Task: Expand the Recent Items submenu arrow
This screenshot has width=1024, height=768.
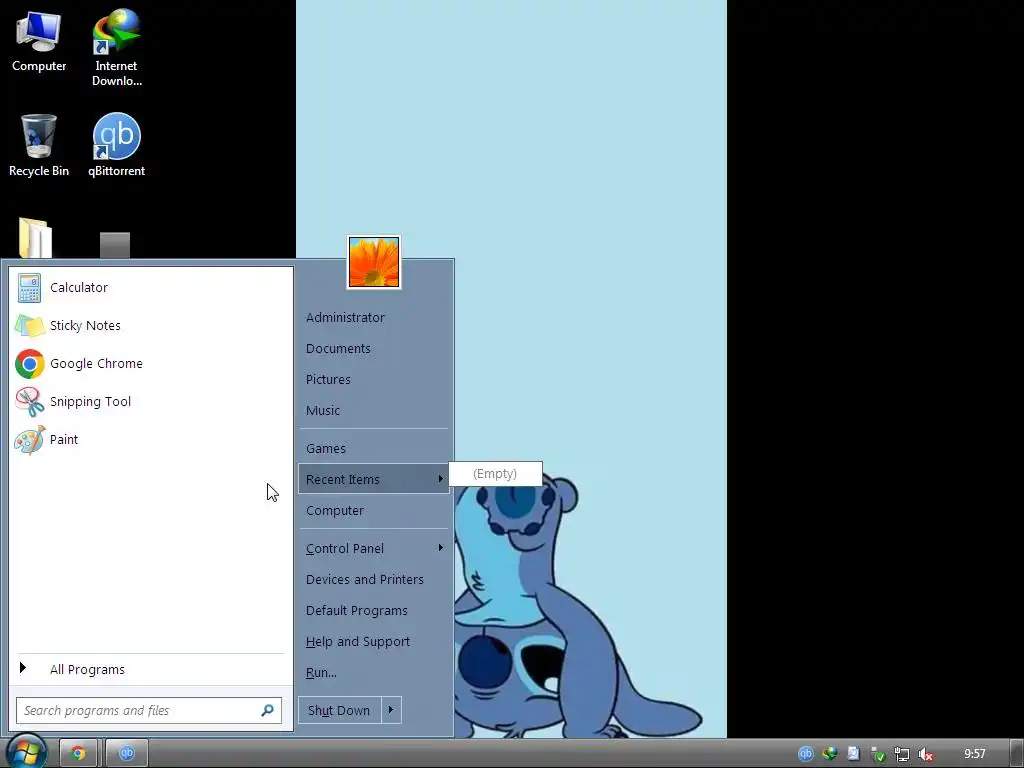Action: pos(441,479)
